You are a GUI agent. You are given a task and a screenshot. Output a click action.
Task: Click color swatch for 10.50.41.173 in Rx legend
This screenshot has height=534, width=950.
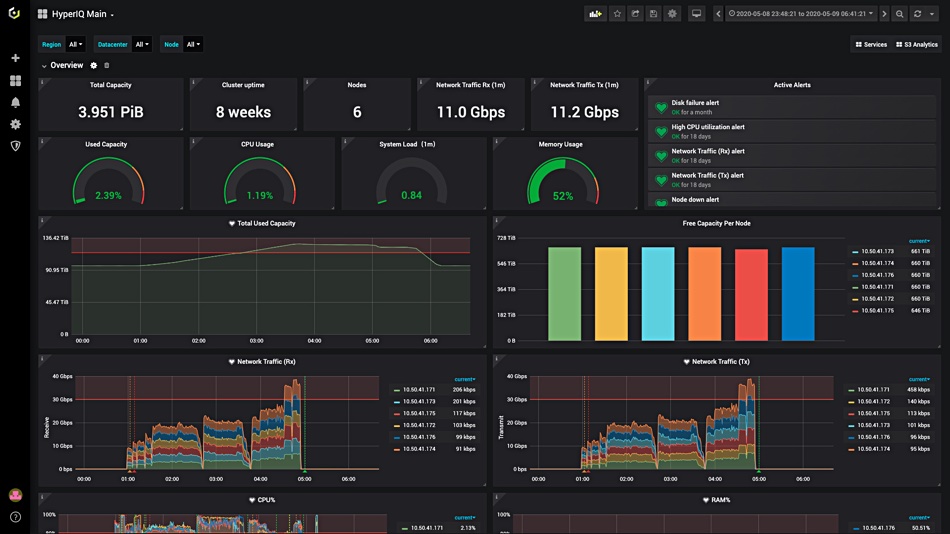click(x=397, y=402)
